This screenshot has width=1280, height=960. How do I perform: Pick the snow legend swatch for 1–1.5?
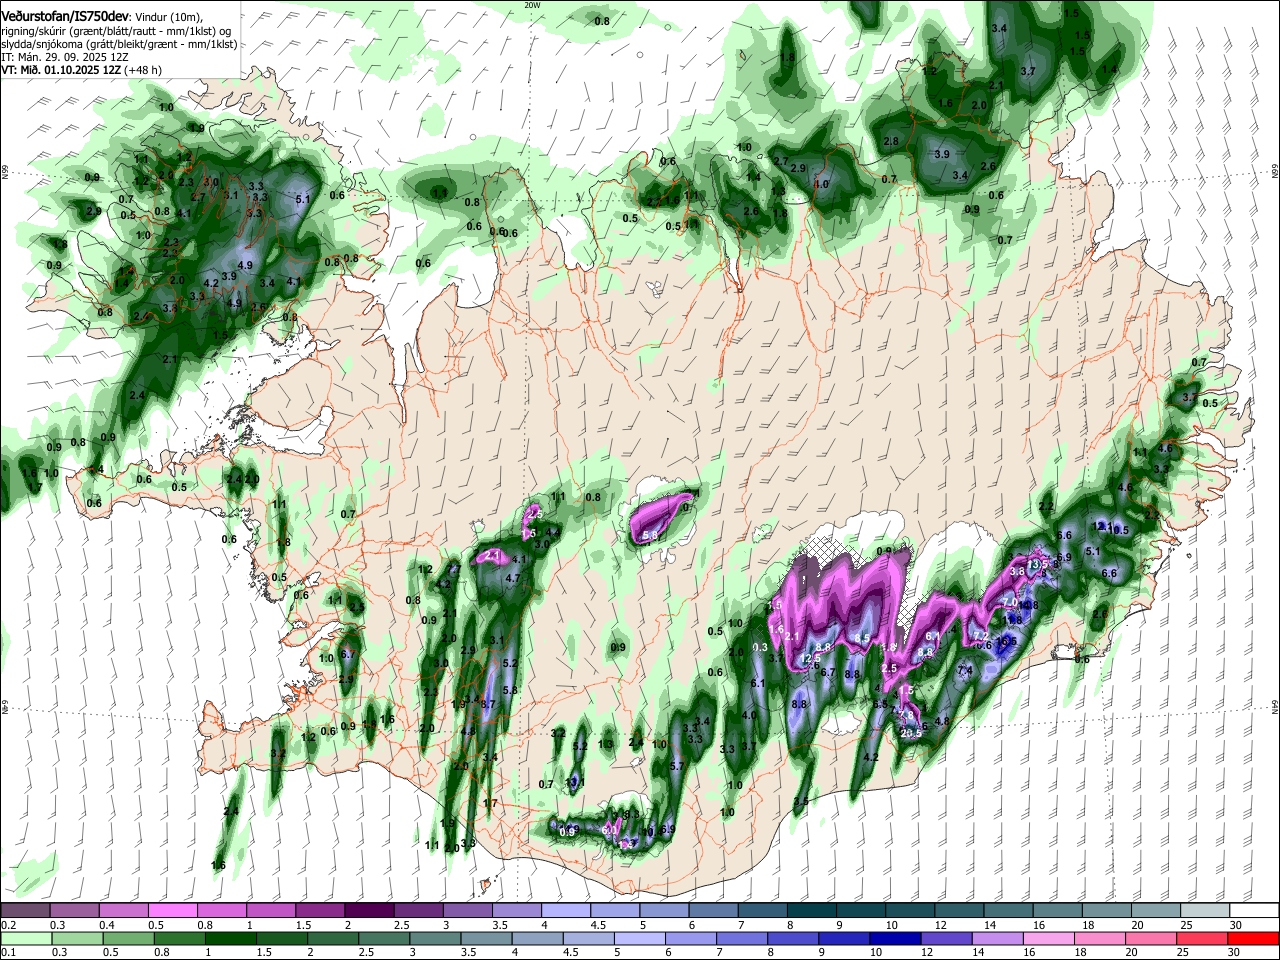[x=270, y=911]
